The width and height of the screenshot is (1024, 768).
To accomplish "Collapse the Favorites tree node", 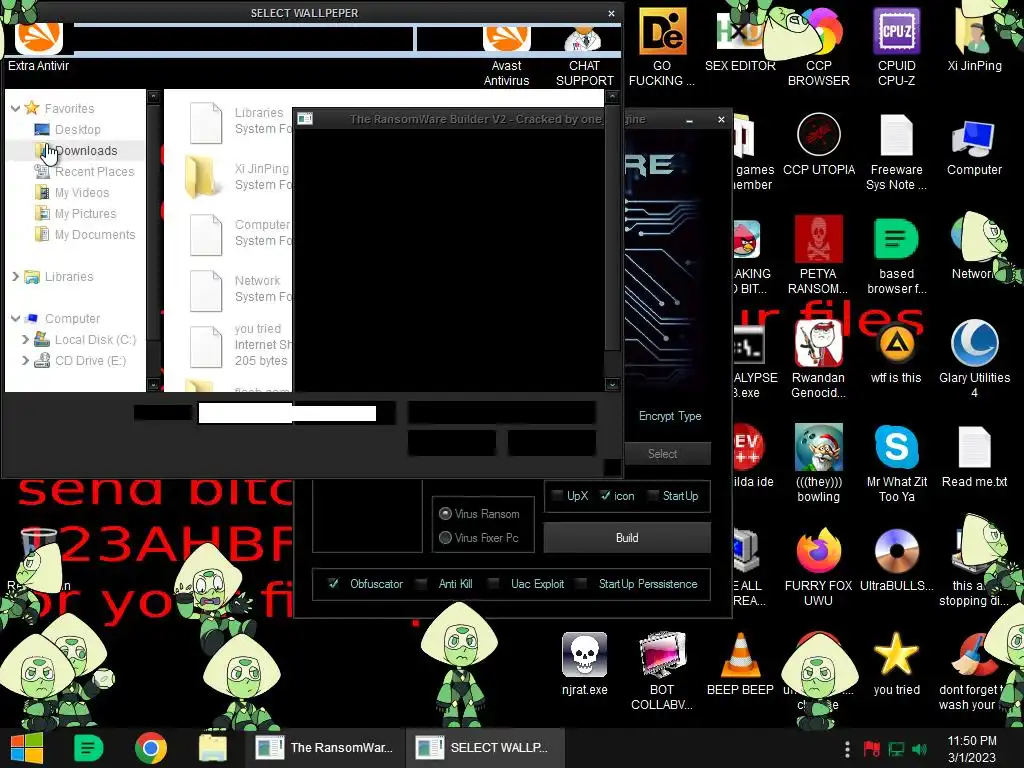I will pyautogui.click(x=16, y=108).
